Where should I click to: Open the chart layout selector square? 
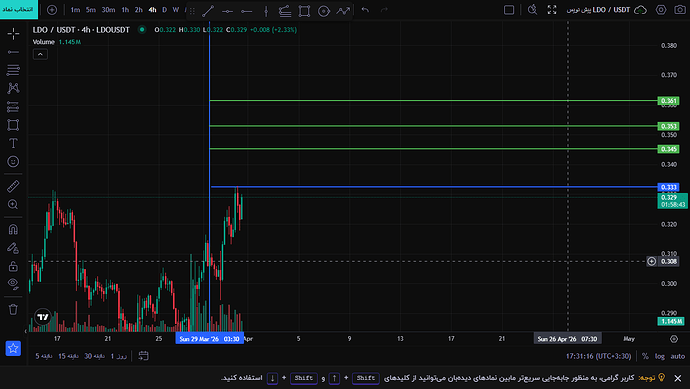pos(509,10)
